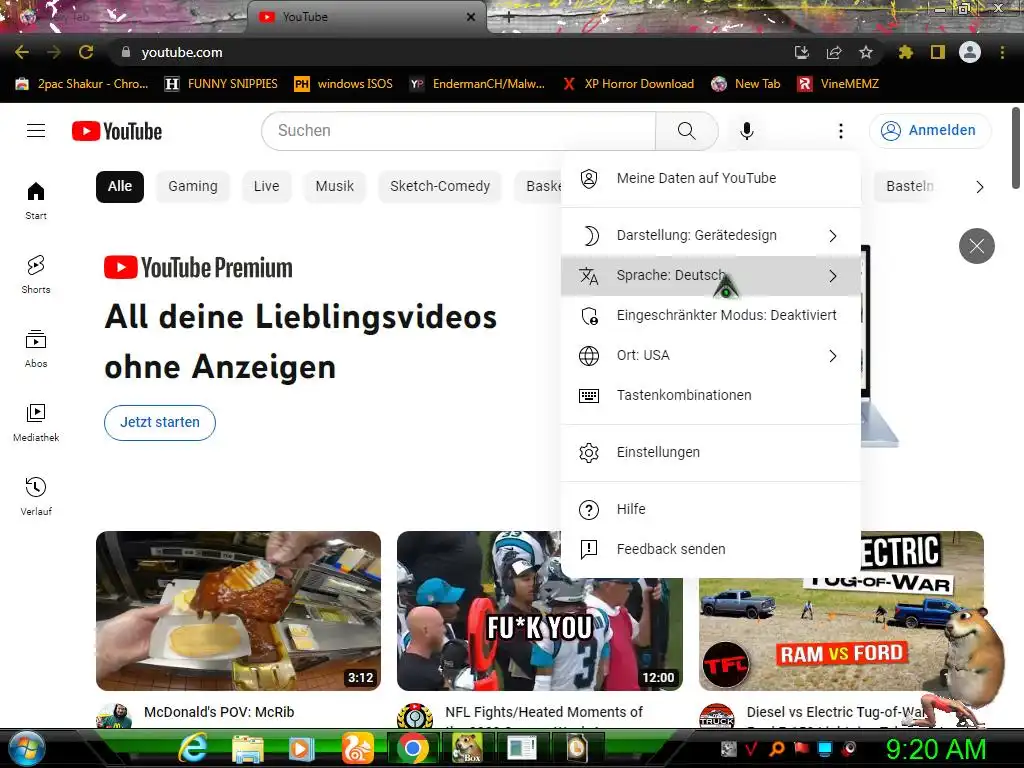Open the Chrome extensions puzzle icon
Viewport: 1024px width, 768px height.
[x=905, y=52]
